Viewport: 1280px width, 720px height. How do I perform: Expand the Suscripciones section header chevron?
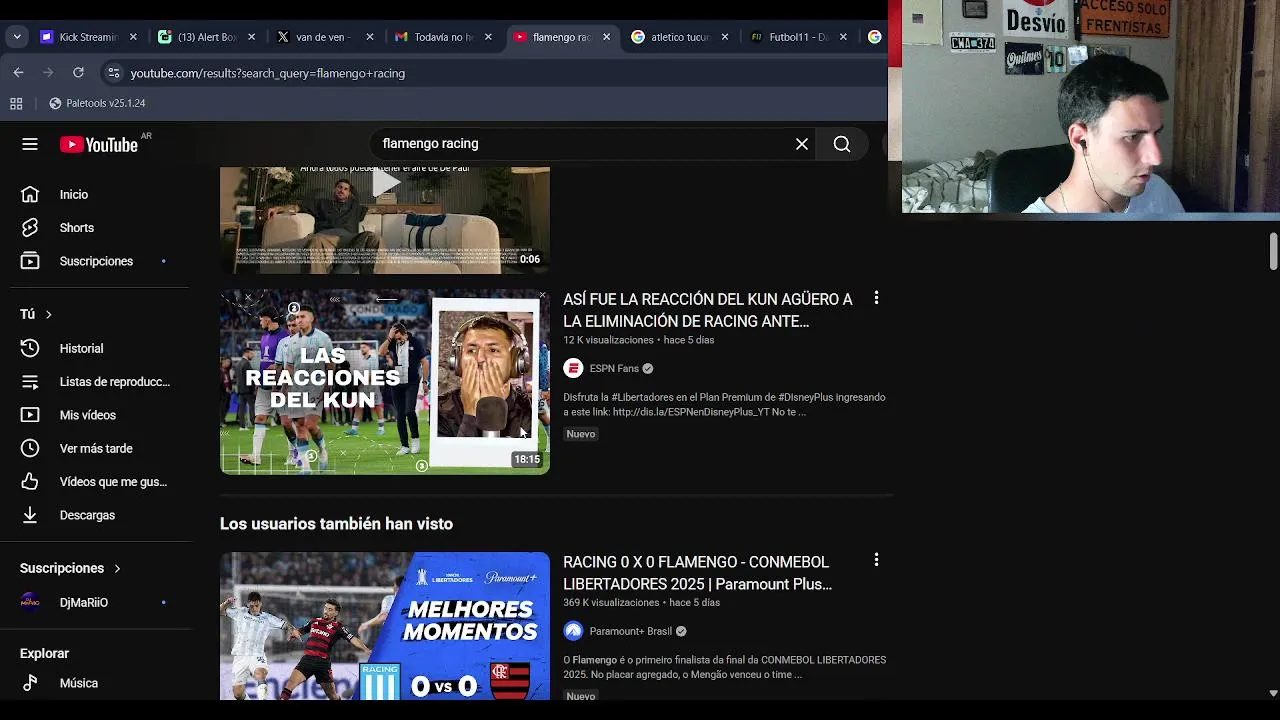coord(117,569)
